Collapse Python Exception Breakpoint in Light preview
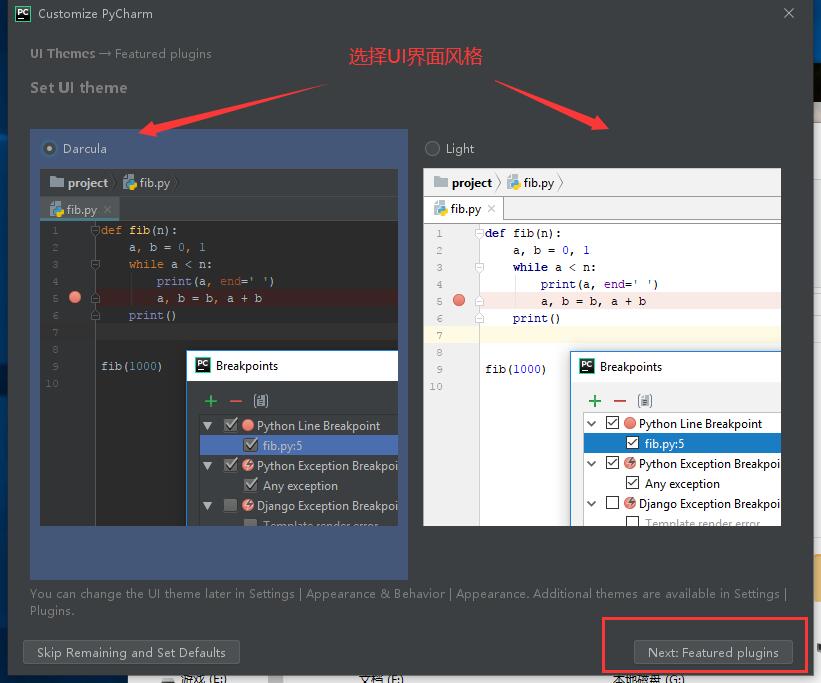Image resolution: width=821 pixels, height=683 pixels. pos(592,464)
